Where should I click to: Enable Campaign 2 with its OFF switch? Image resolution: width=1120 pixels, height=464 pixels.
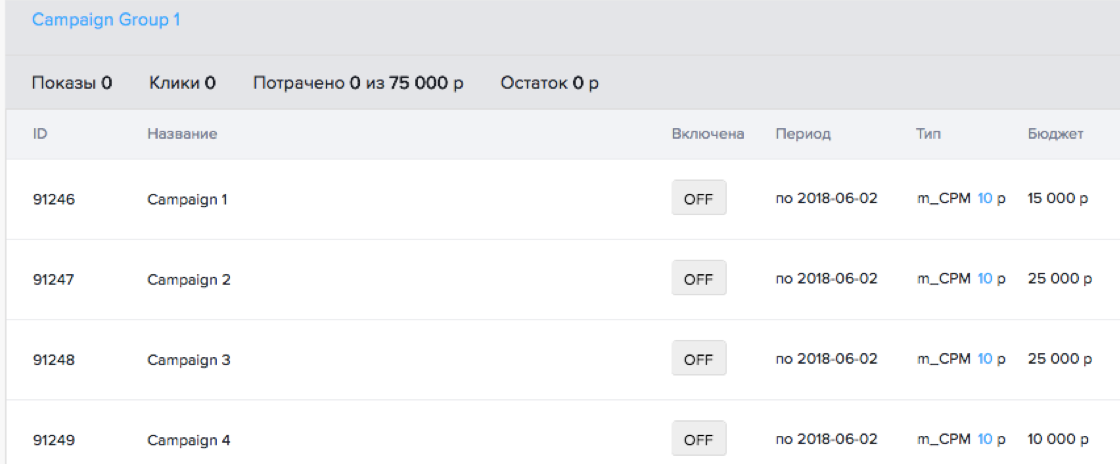tap(698, 279)
